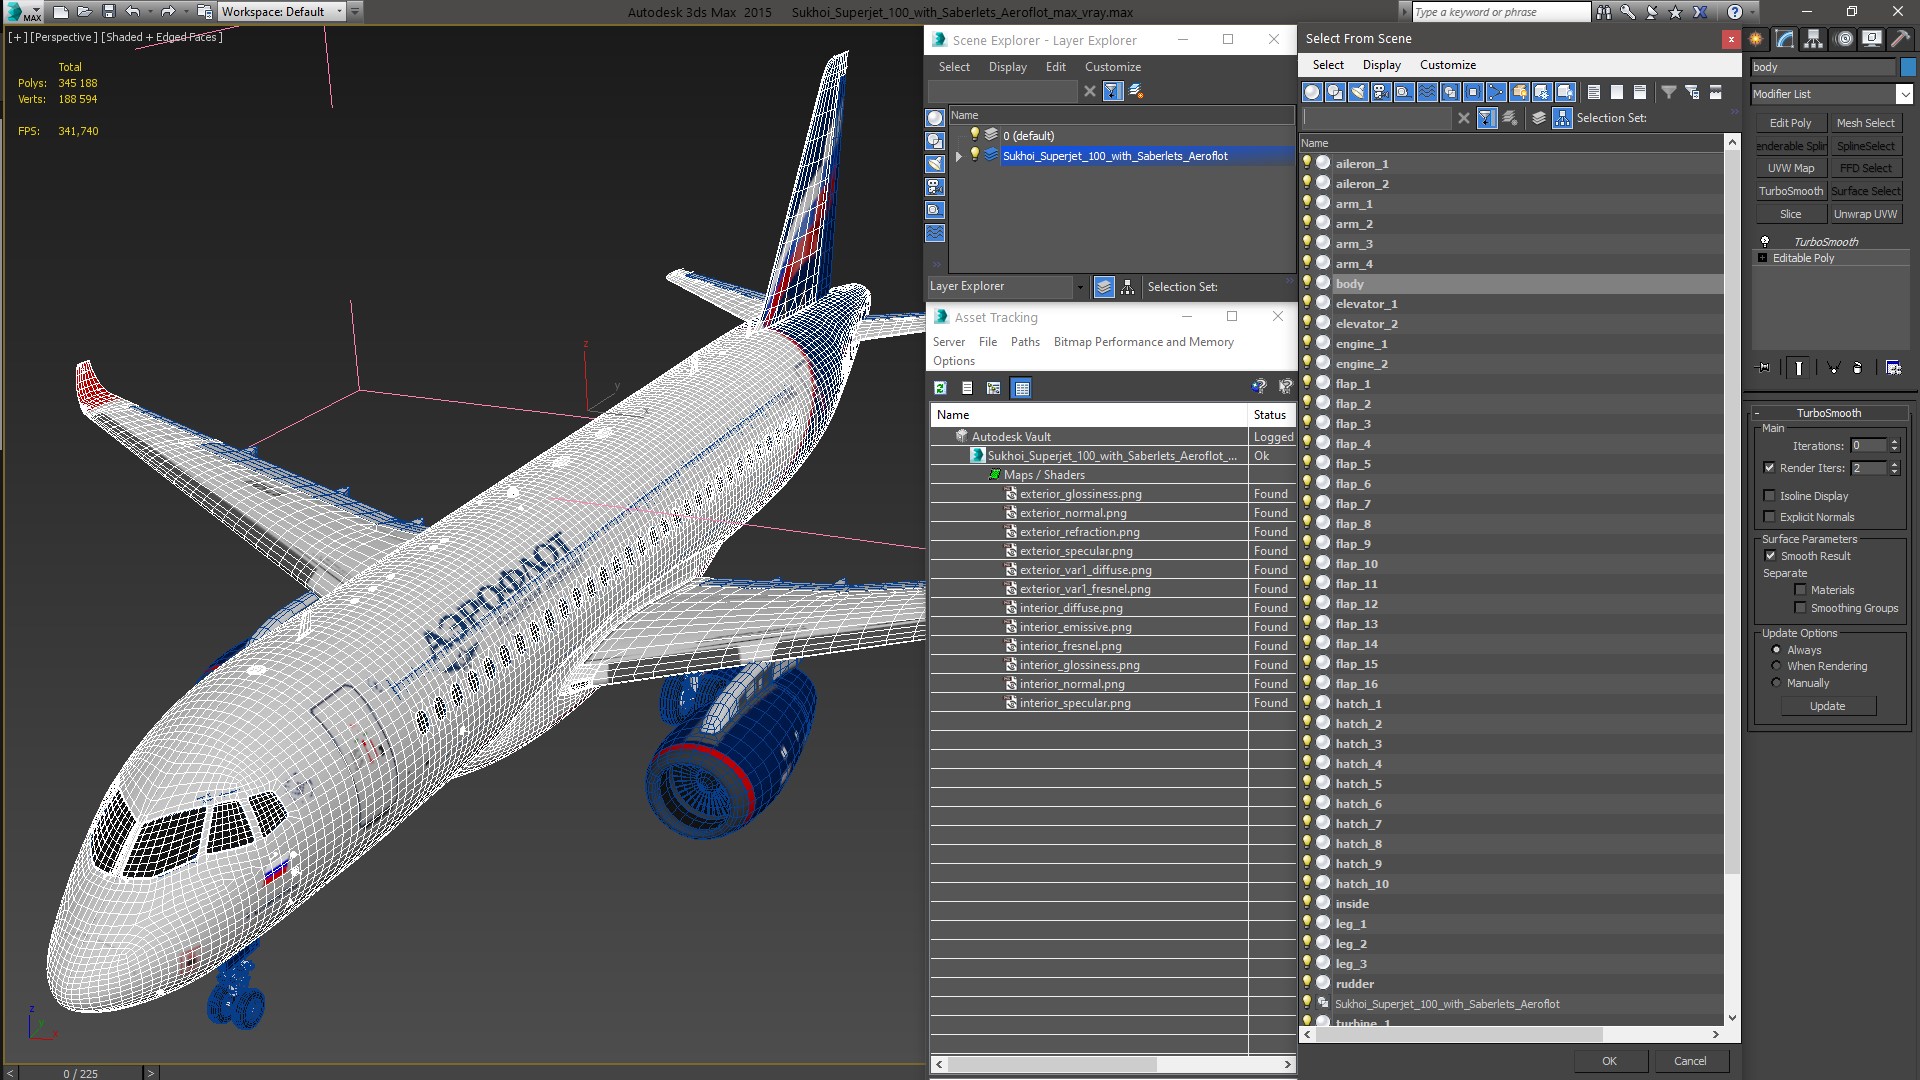
Task: Enable Separate by Smoothing Groups checkbox
Action: tap(1800, 608)
